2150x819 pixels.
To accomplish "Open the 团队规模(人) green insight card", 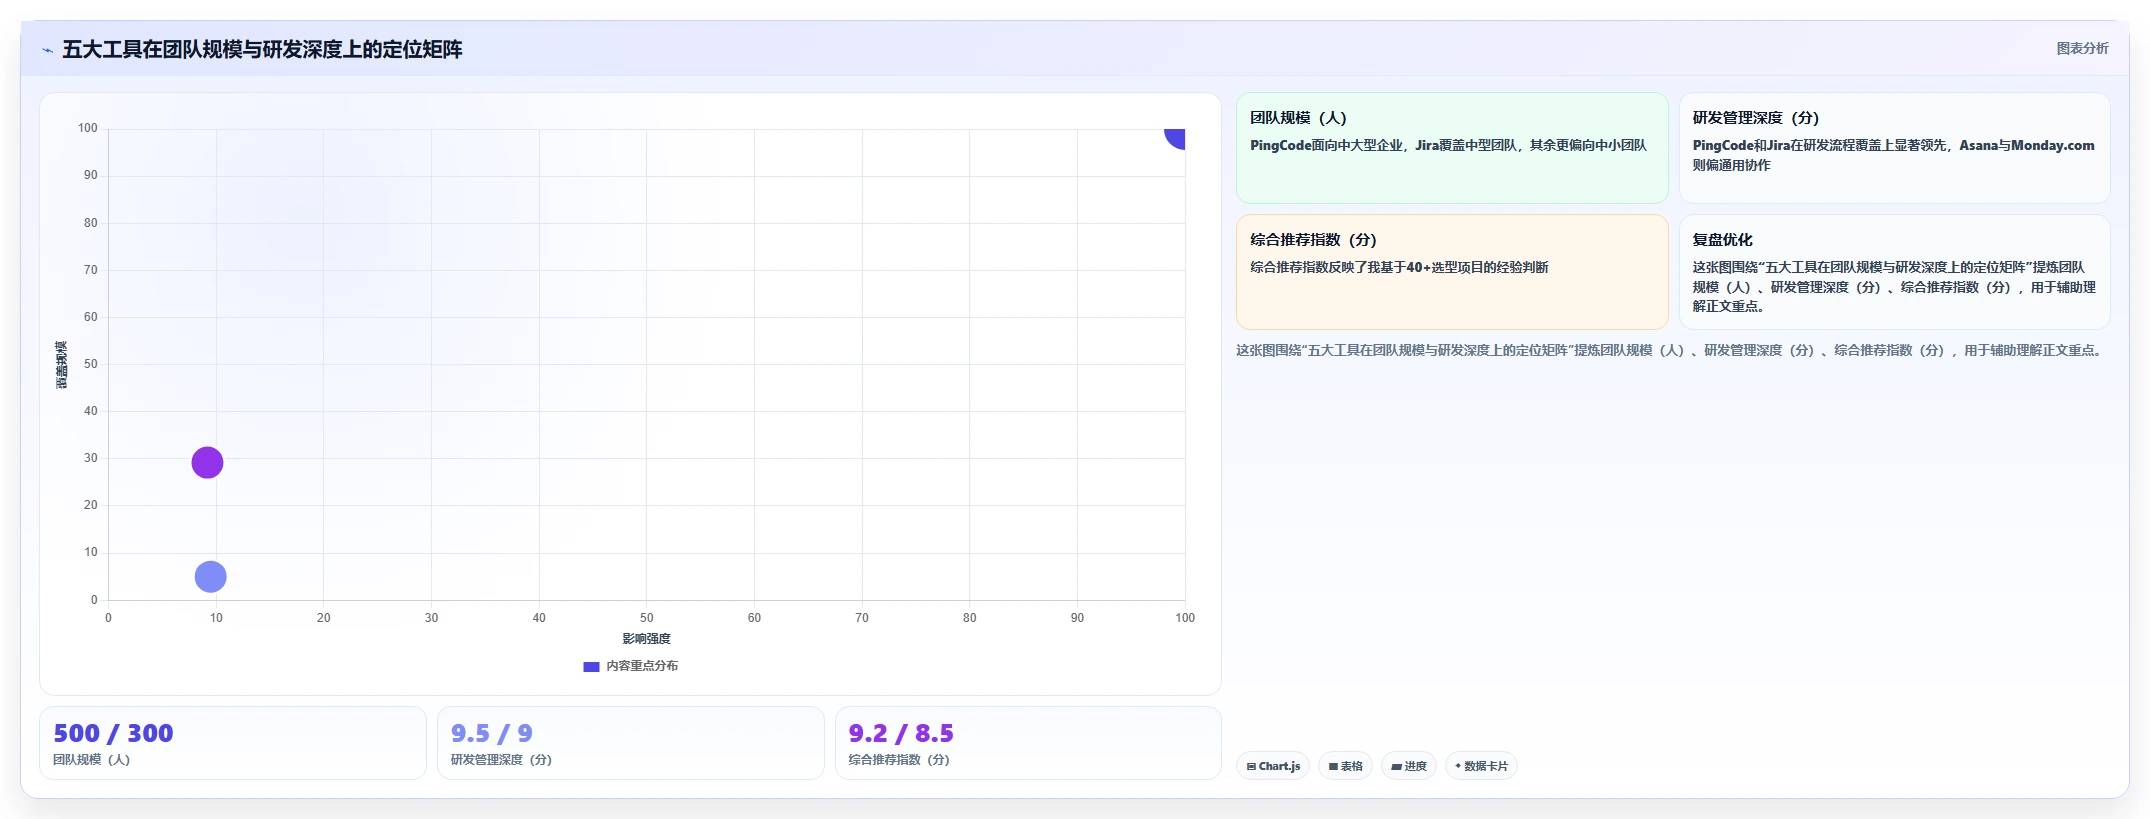I will pos(1452,148).
